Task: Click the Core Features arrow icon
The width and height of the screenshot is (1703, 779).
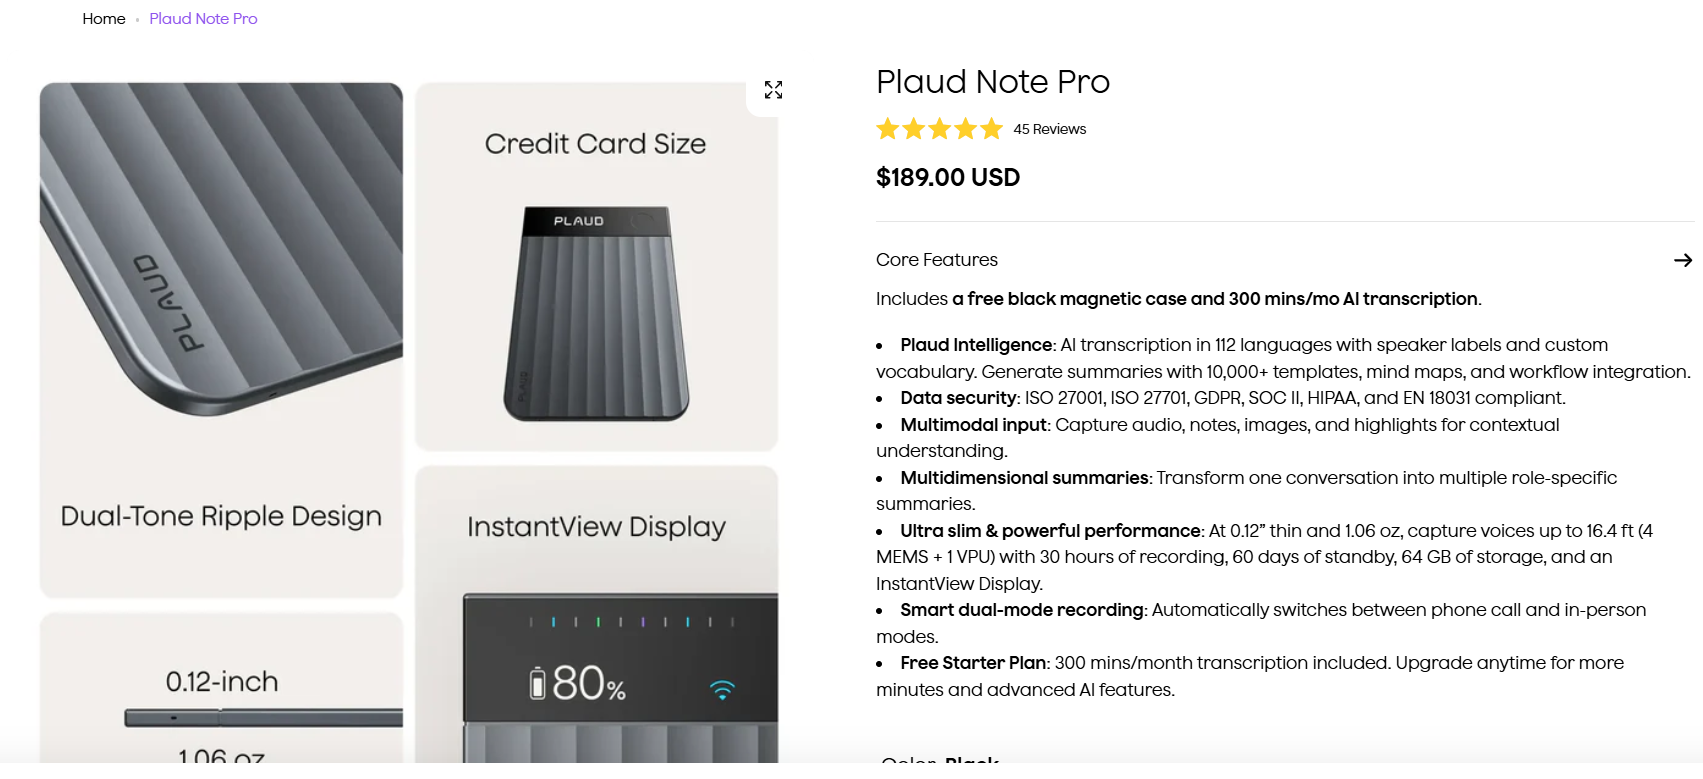Action: pyautogui.click(x=1684, y=259)
